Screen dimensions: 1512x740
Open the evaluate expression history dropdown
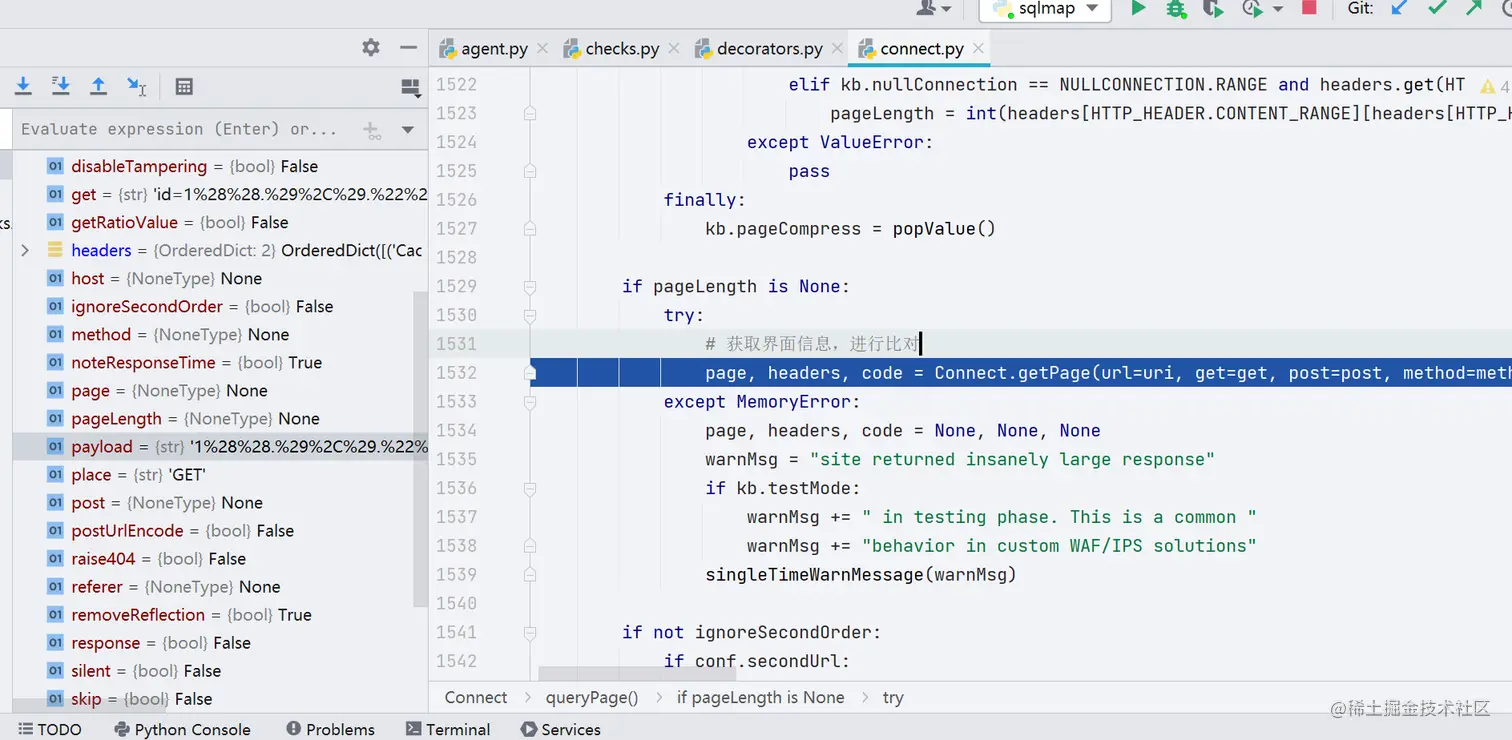click(407, 129)
